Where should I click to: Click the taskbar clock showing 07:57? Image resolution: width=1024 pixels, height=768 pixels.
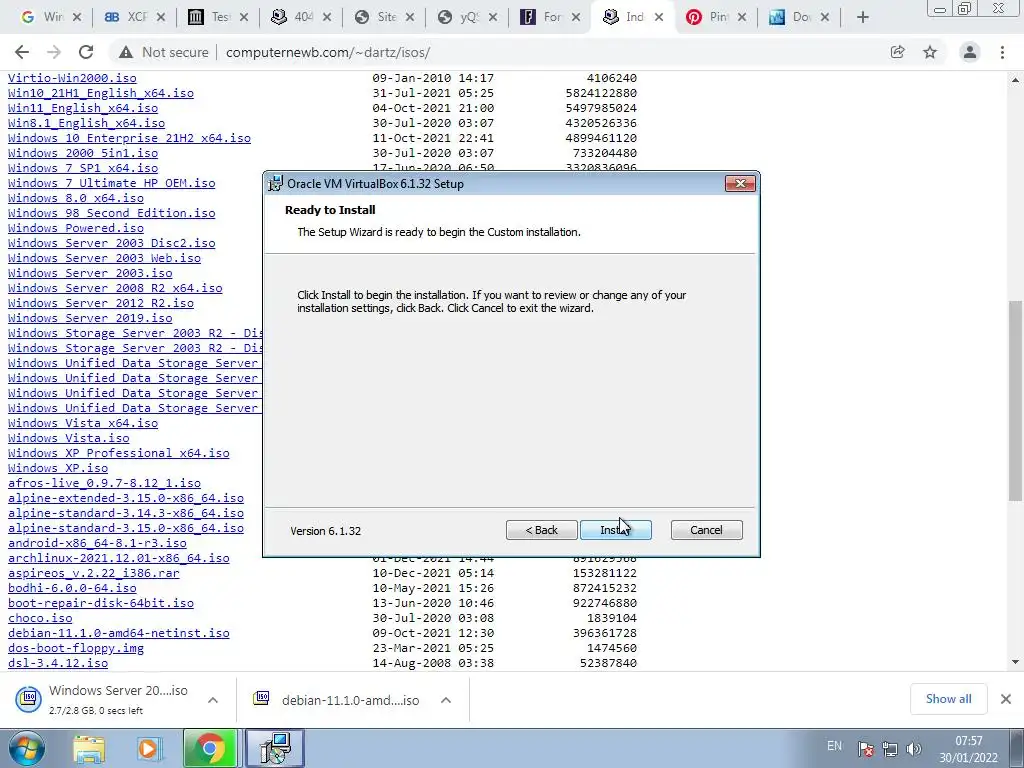(968, 749)
